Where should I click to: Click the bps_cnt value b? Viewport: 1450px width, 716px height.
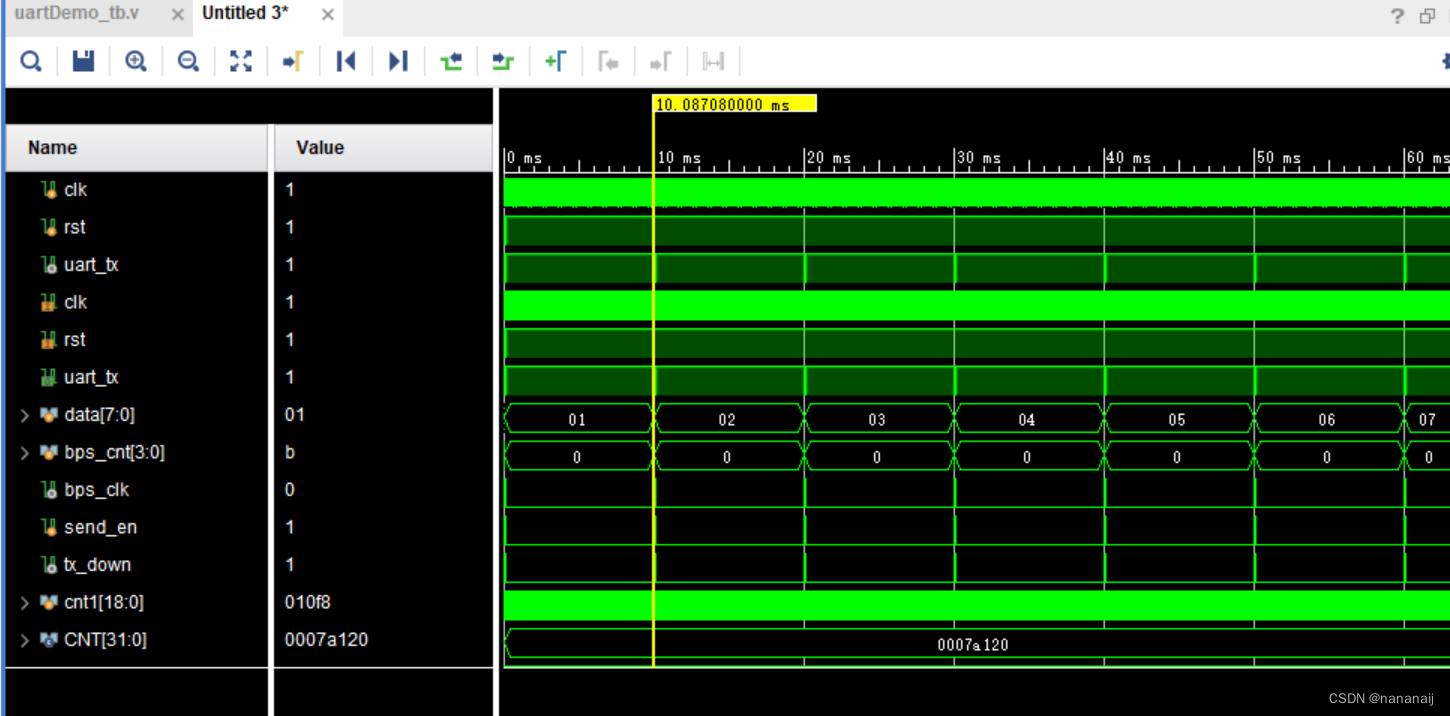(x=290, y=453)
